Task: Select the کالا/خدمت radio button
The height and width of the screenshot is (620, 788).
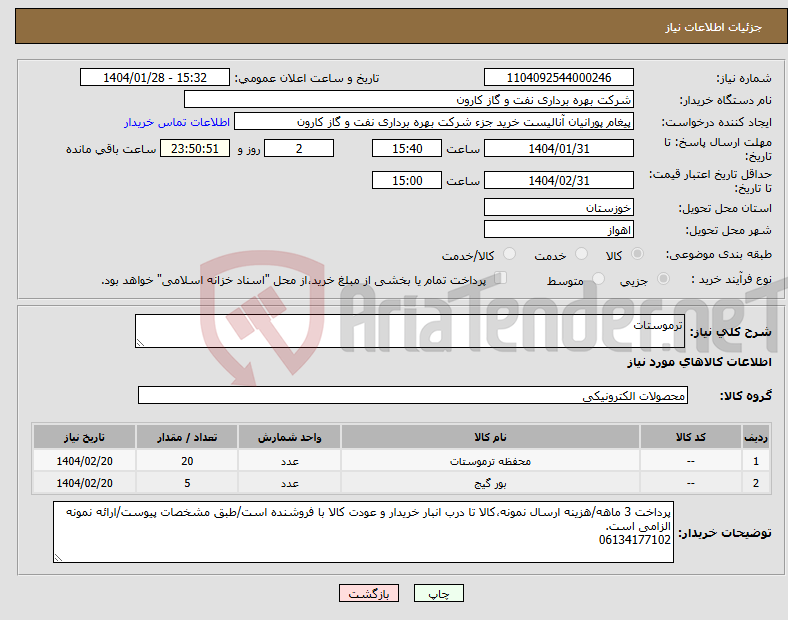Action: (509, 254)
